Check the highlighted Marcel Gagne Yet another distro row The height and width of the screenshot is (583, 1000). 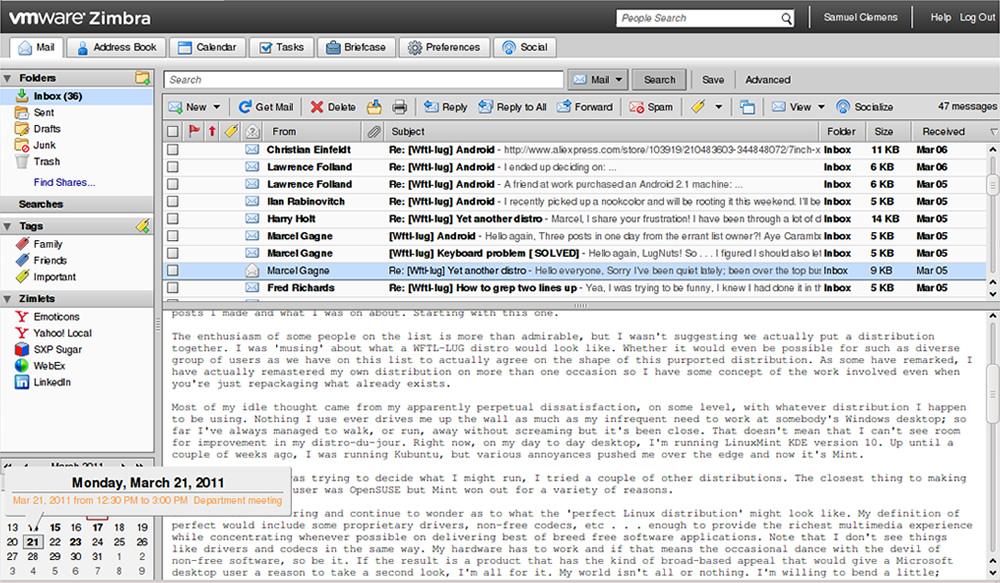pos(173,270)
